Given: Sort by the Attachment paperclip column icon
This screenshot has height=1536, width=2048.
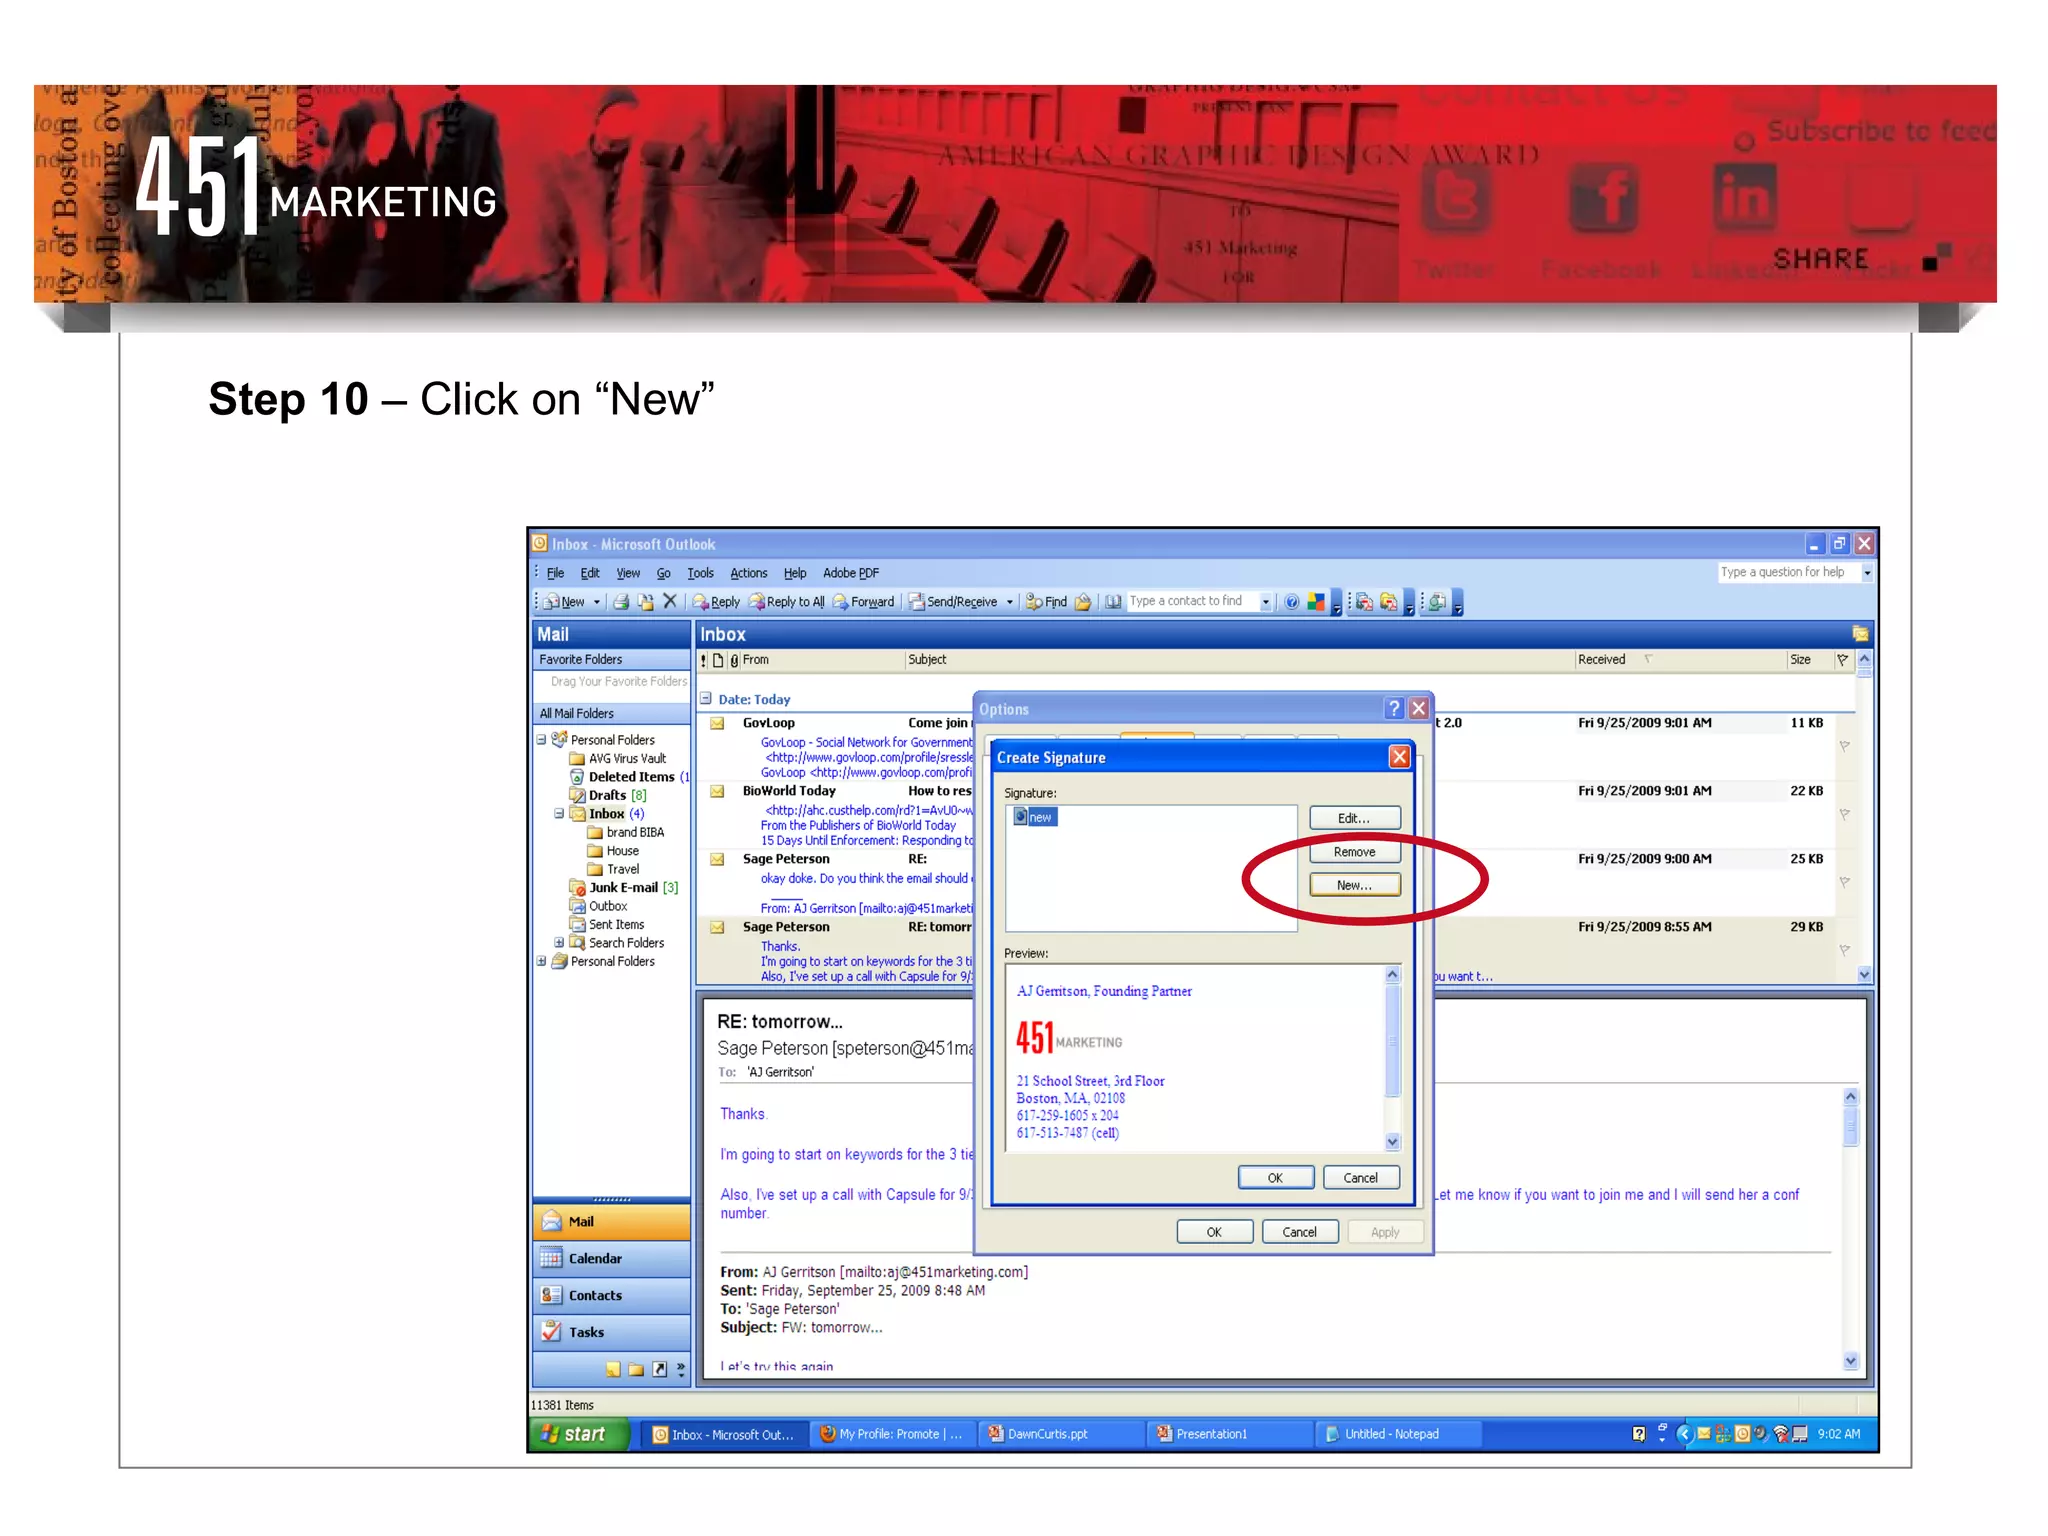Looking at the screenshot, I should click(x=734, y=660).
